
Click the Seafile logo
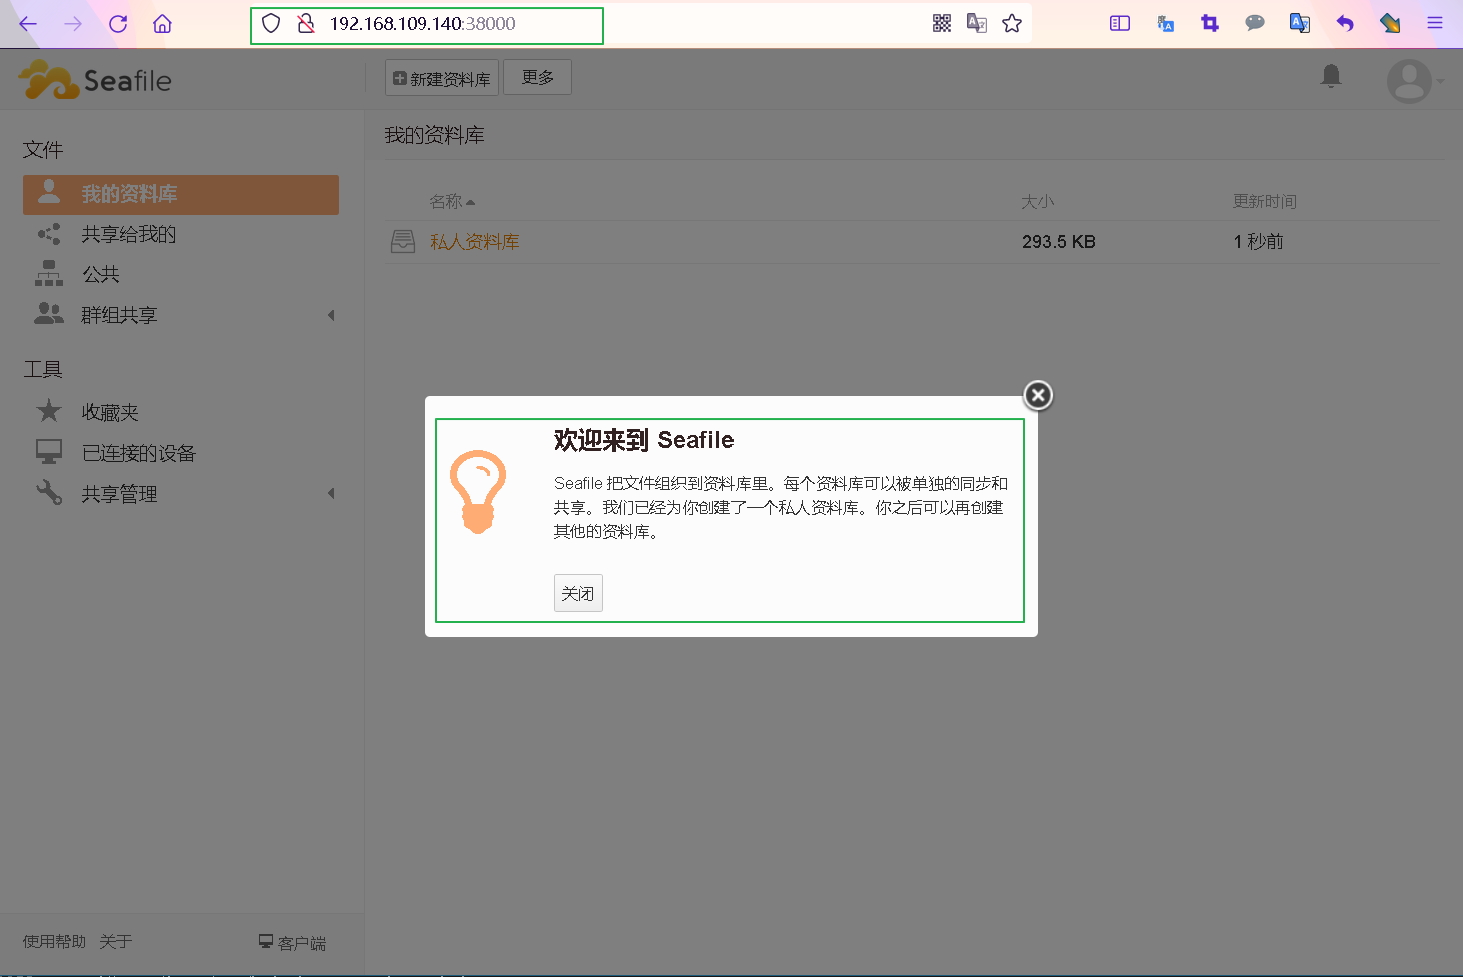tap(95, 80)
